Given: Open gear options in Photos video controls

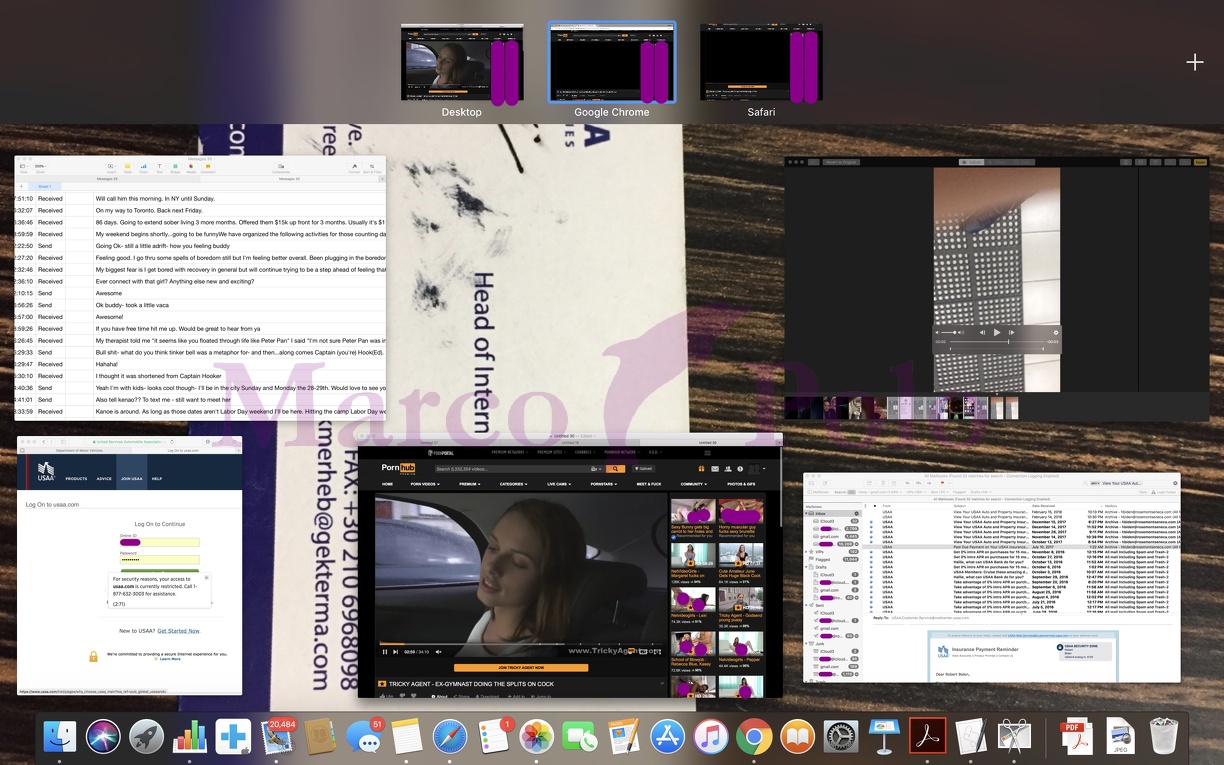Looking at the screenshot, I should tap(1056, 332).
